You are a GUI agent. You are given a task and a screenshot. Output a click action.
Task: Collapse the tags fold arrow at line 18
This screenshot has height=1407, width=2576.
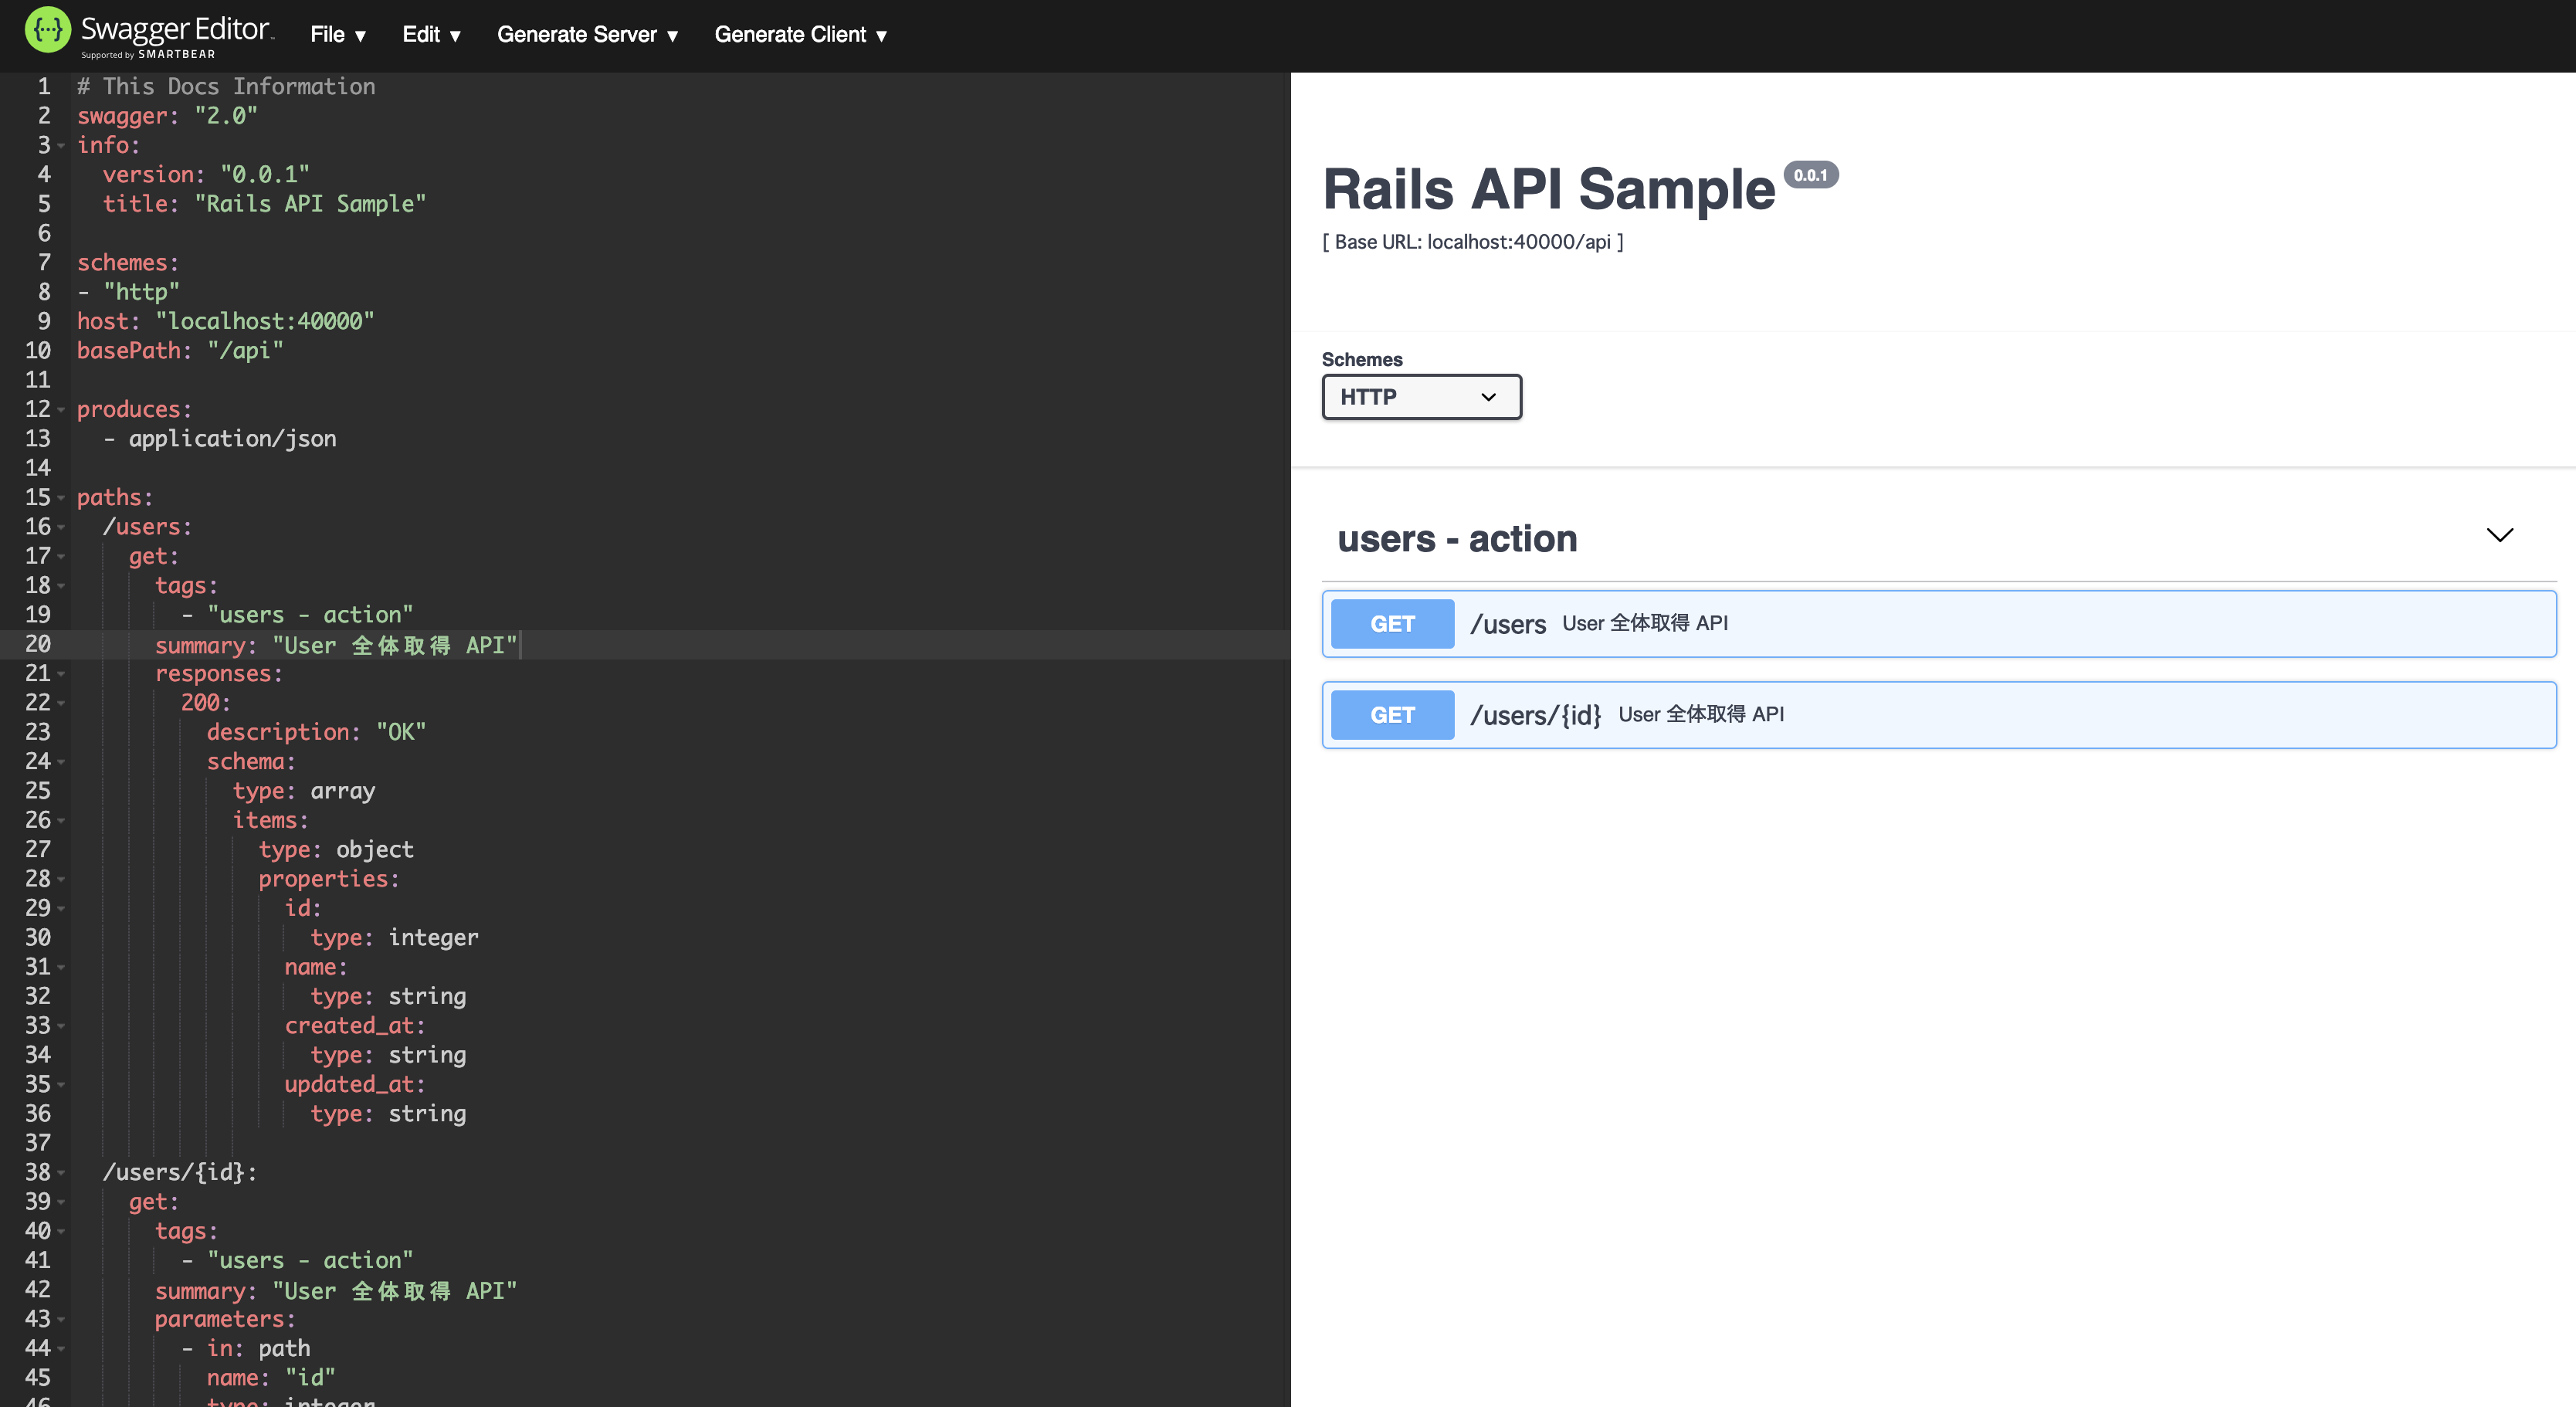(61, 587)
